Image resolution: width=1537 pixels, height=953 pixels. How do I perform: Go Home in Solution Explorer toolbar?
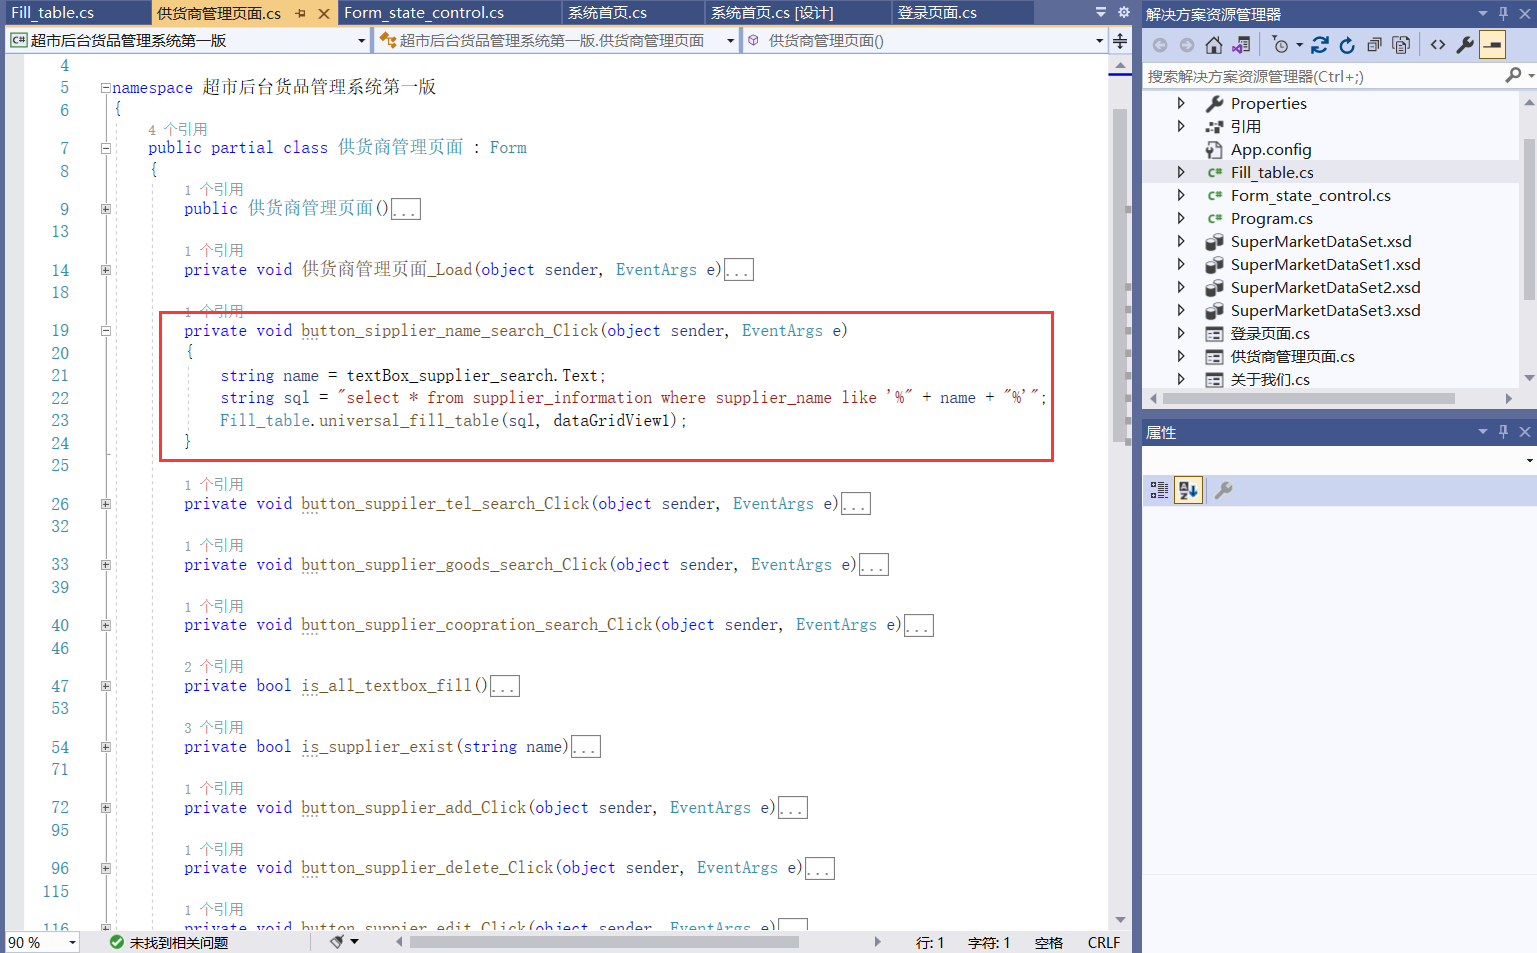tap(1213, 45)
